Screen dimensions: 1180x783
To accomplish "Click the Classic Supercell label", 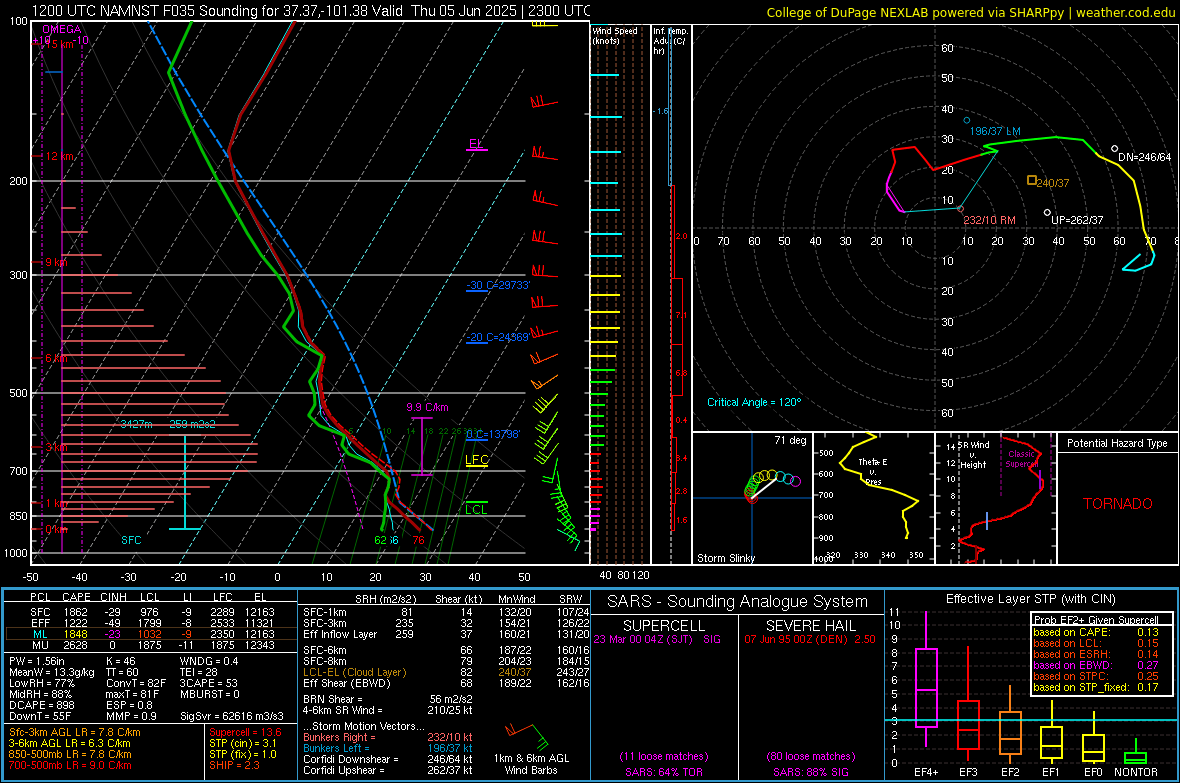I will point(1023,459).
